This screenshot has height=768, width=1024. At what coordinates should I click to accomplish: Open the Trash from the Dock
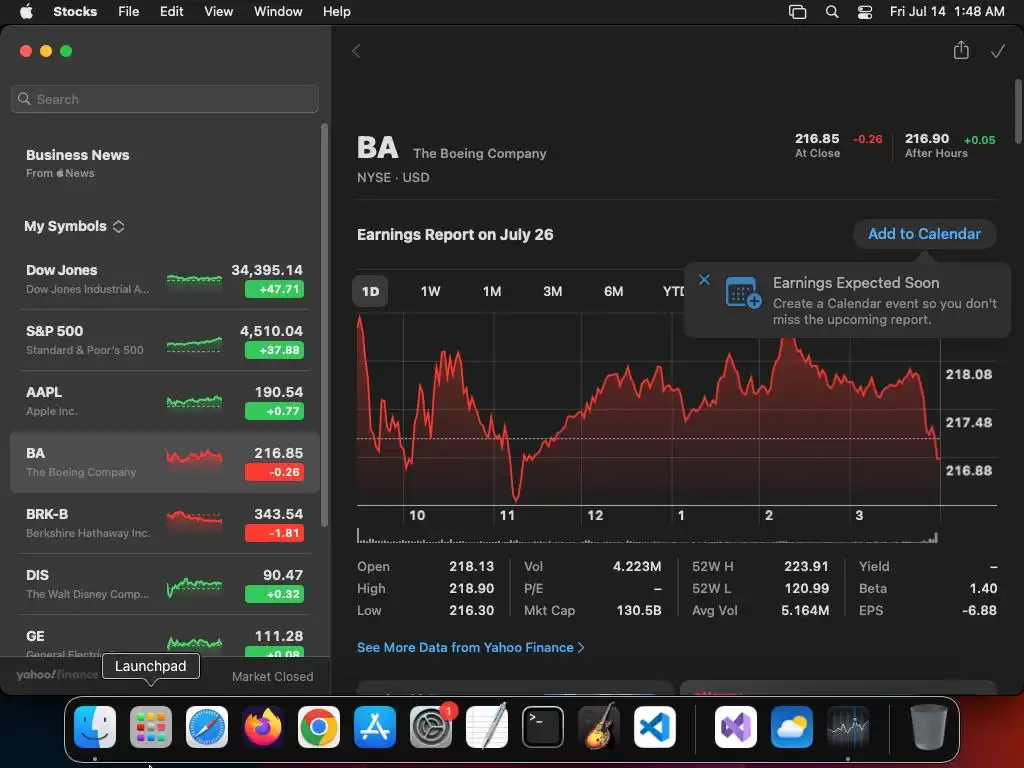tap(929, 727)
